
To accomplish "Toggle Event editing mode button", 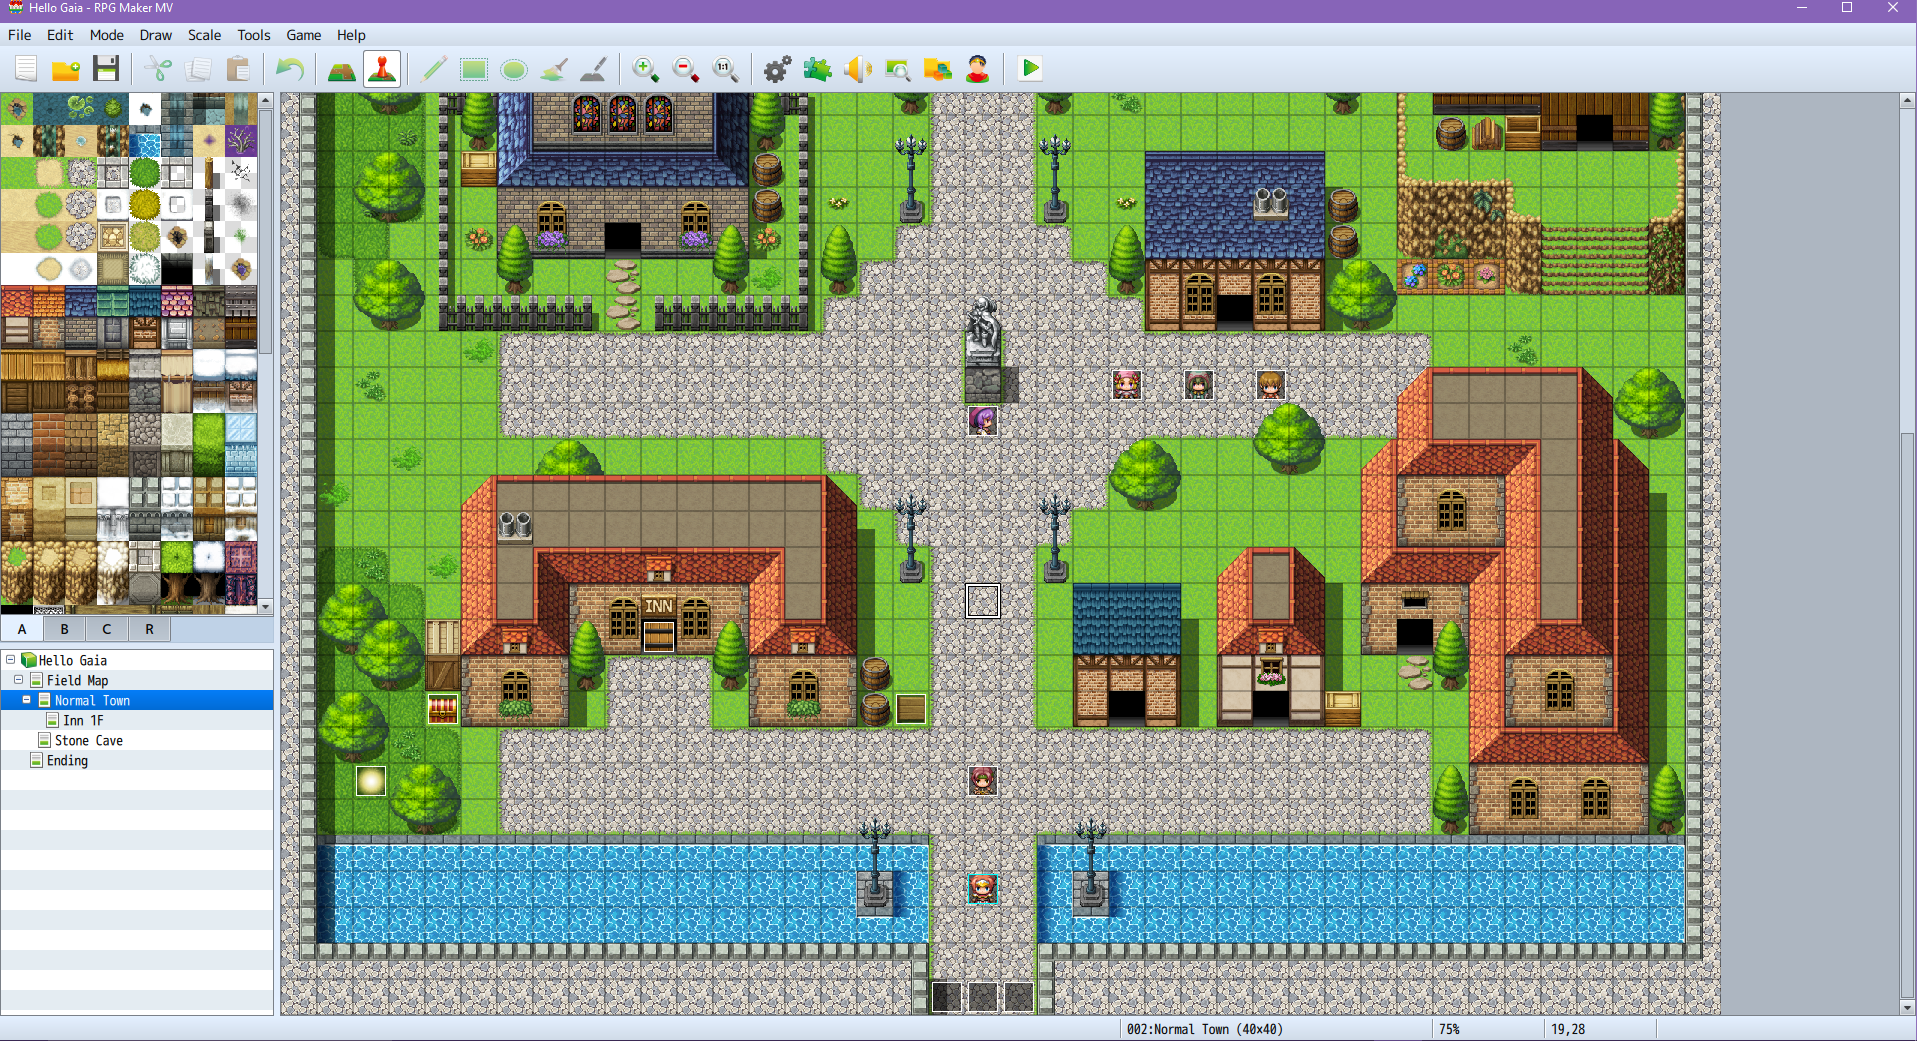I will (x=382, y=69).
